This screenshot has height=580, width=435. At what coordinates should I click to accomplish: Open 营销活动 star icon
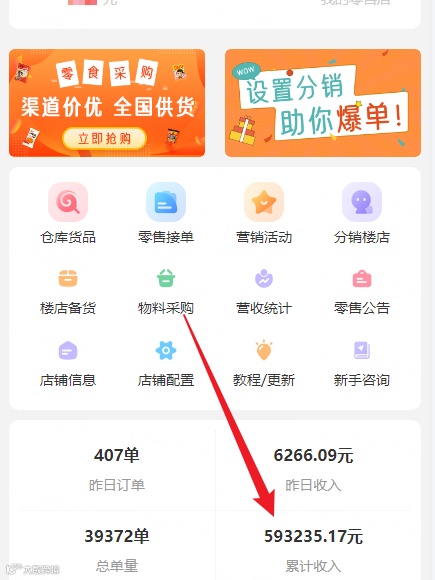coord(264,202)
